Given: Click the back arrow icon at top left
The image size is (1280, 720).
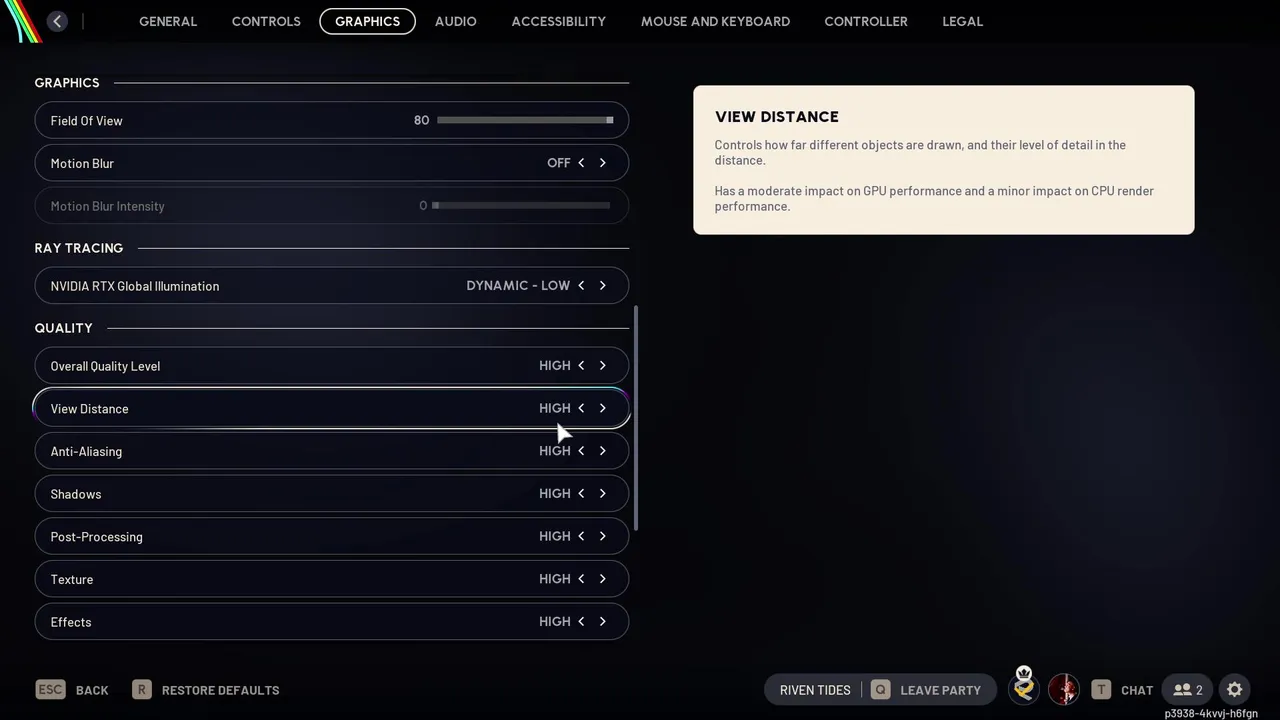Looking at the screenshot, I should (x=57, y=21).
